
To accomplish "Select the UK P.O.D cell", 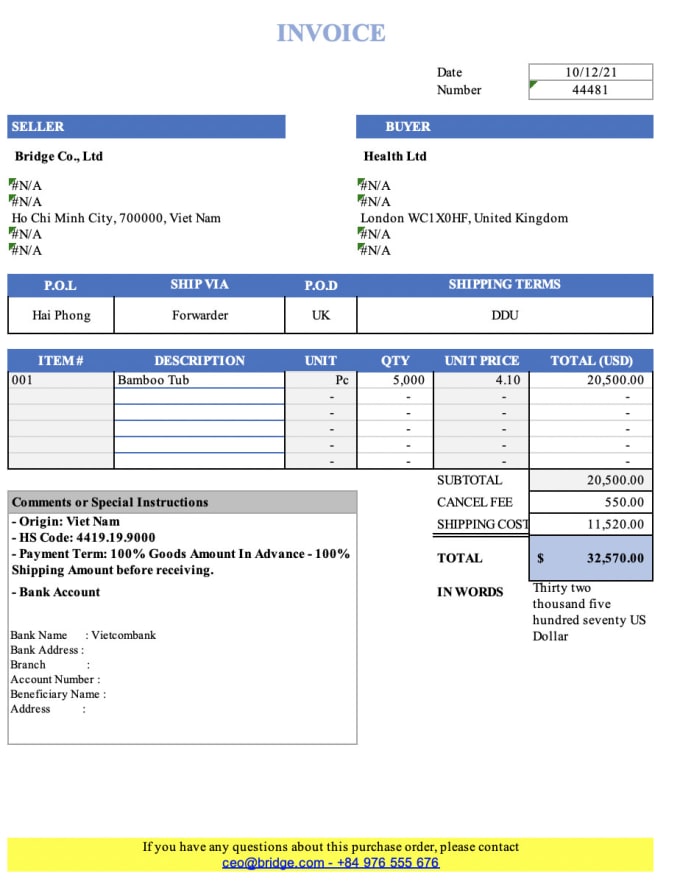I will pos(321,315).
